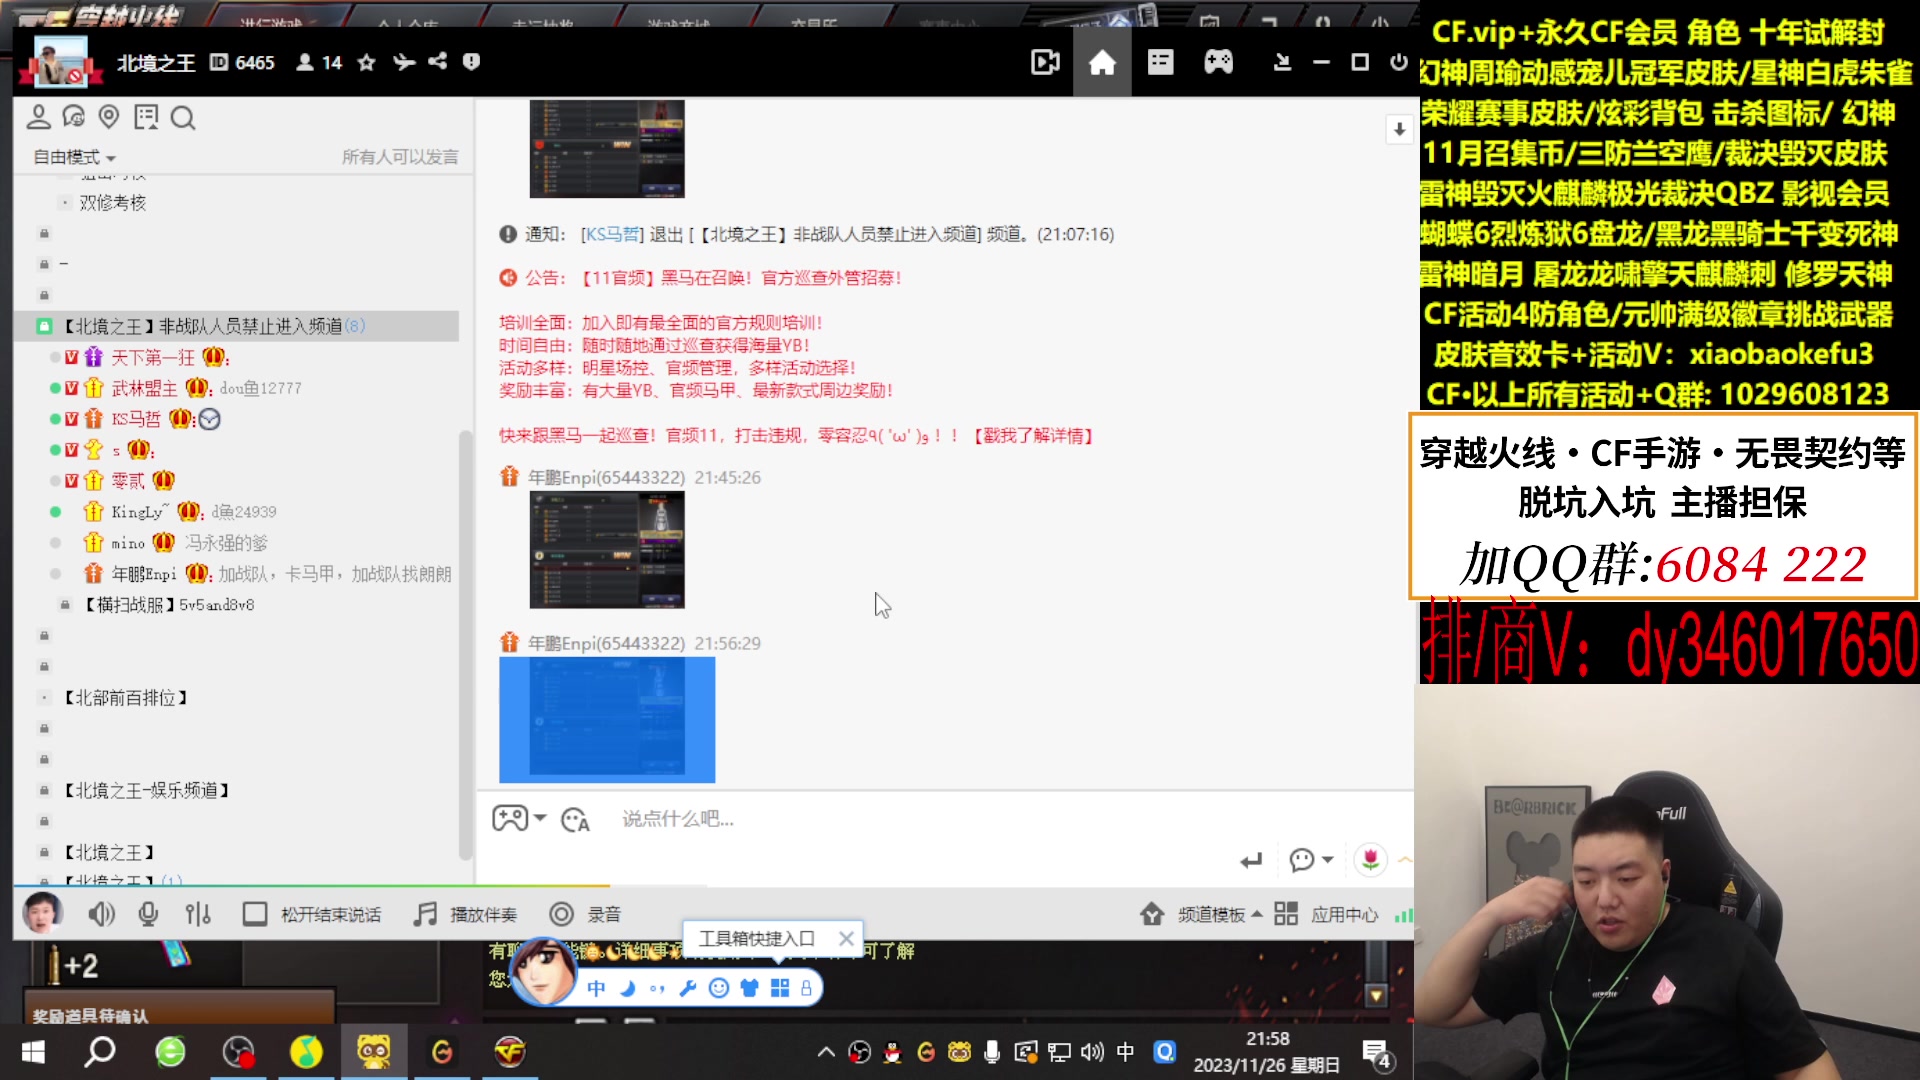Share the channel using share icon
This screenshot has width=1920, height=1080.
click(437, 62)
